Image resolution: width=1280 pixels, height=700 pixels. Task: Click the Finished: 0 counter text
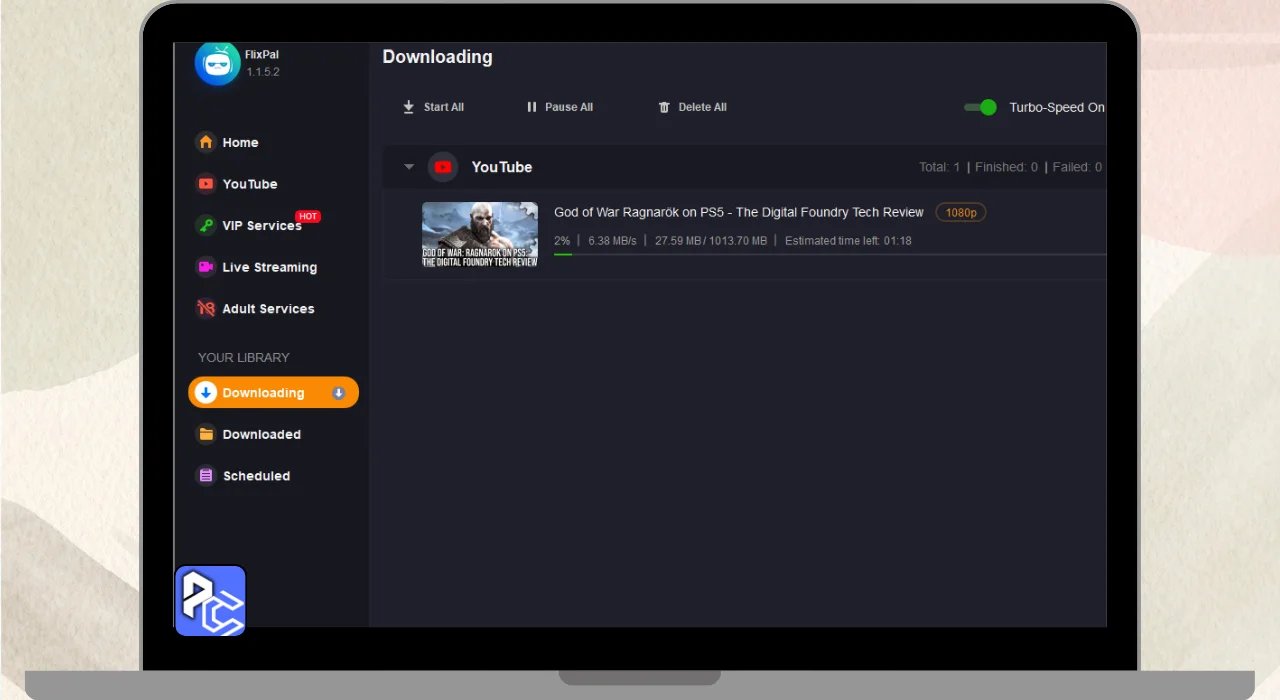[1006, 167]
